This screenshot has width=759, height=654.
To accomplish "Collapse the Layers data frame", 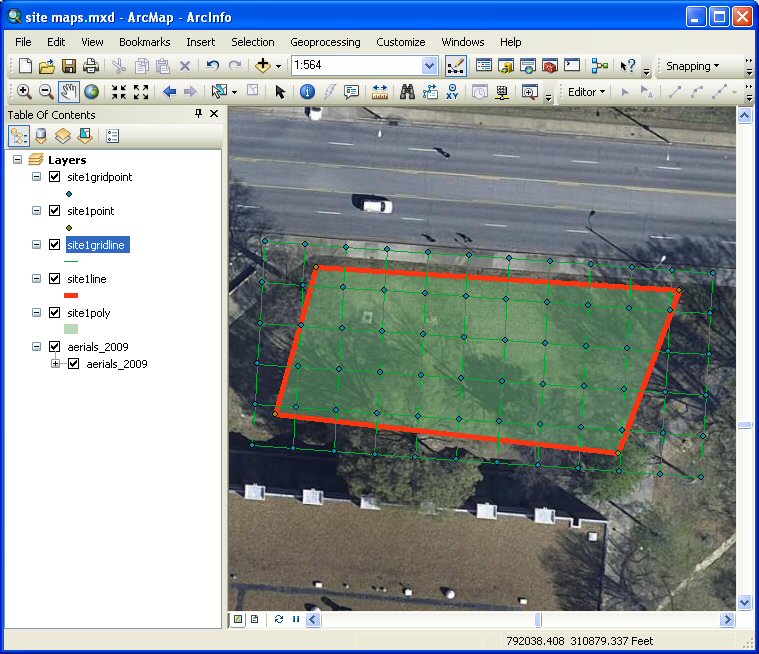I will (17, 159).
